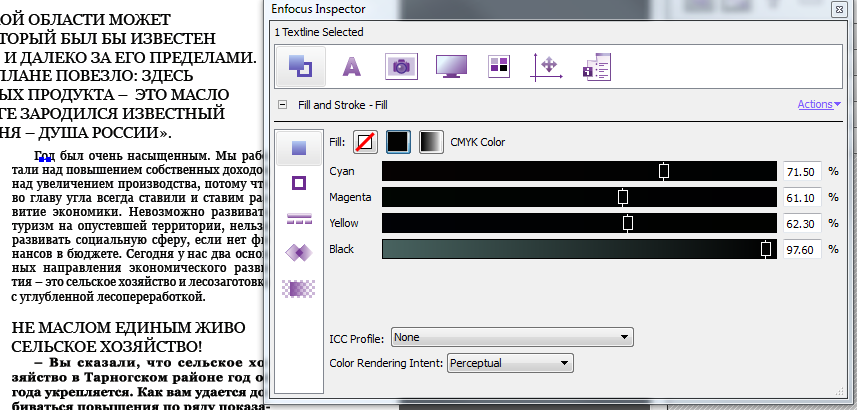Open the Position axes category icon
Screen dimensions: 857x410
pos(547,67)
